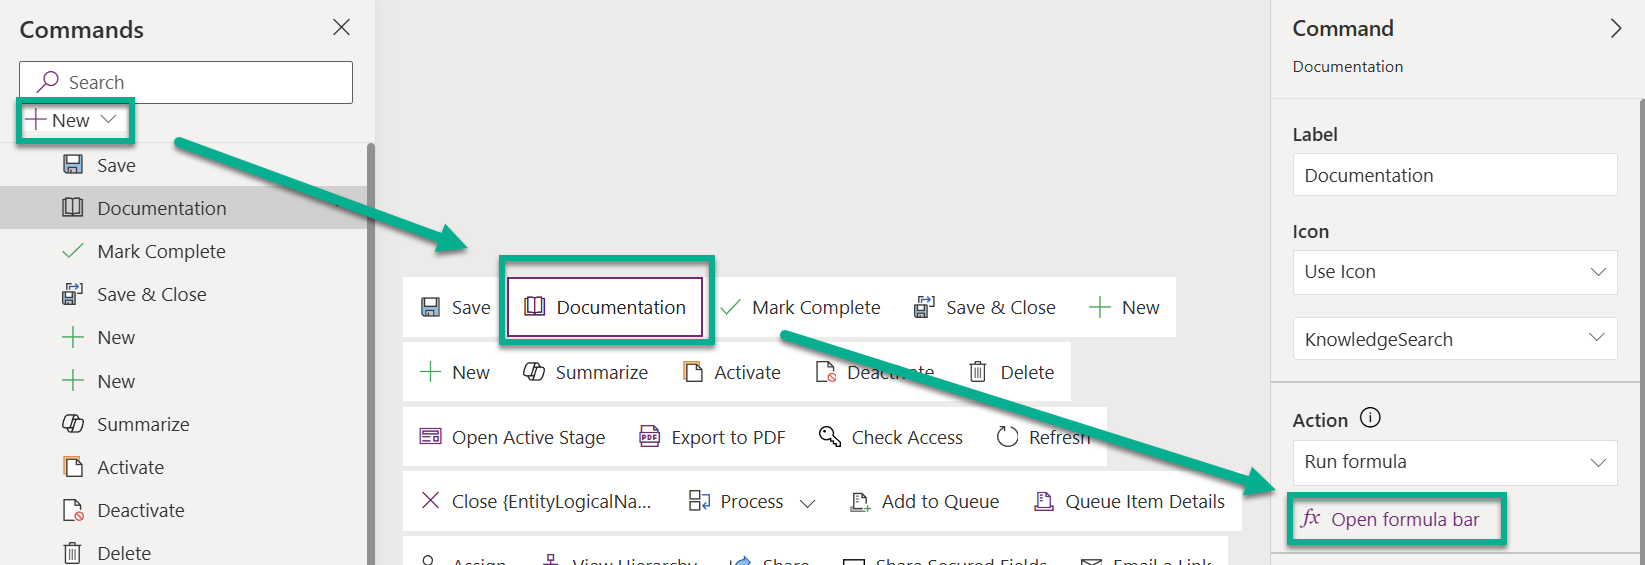This screenshot has width=1645, height=565.
Task: Expand the Process dropdown chevron
Action: [x=808, y=503]
